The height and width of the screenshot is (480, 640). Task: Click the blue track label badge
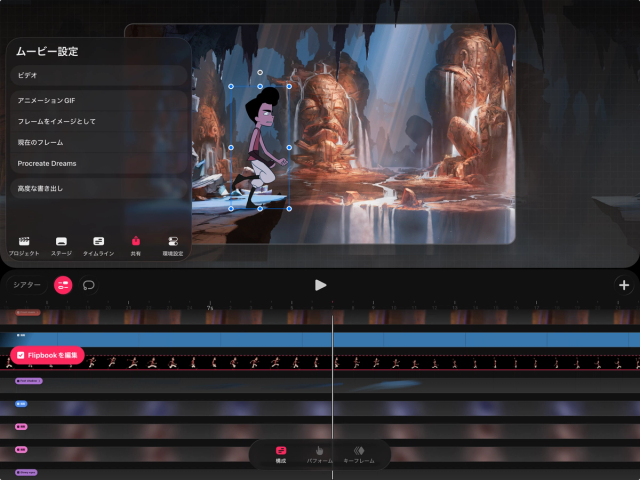pyautogui.click(x=21, y=404)
